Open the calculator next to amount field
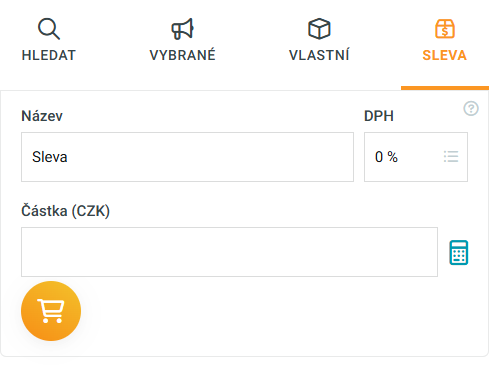The width and height of the screenshot is (494, 366). tap(459, 252)
